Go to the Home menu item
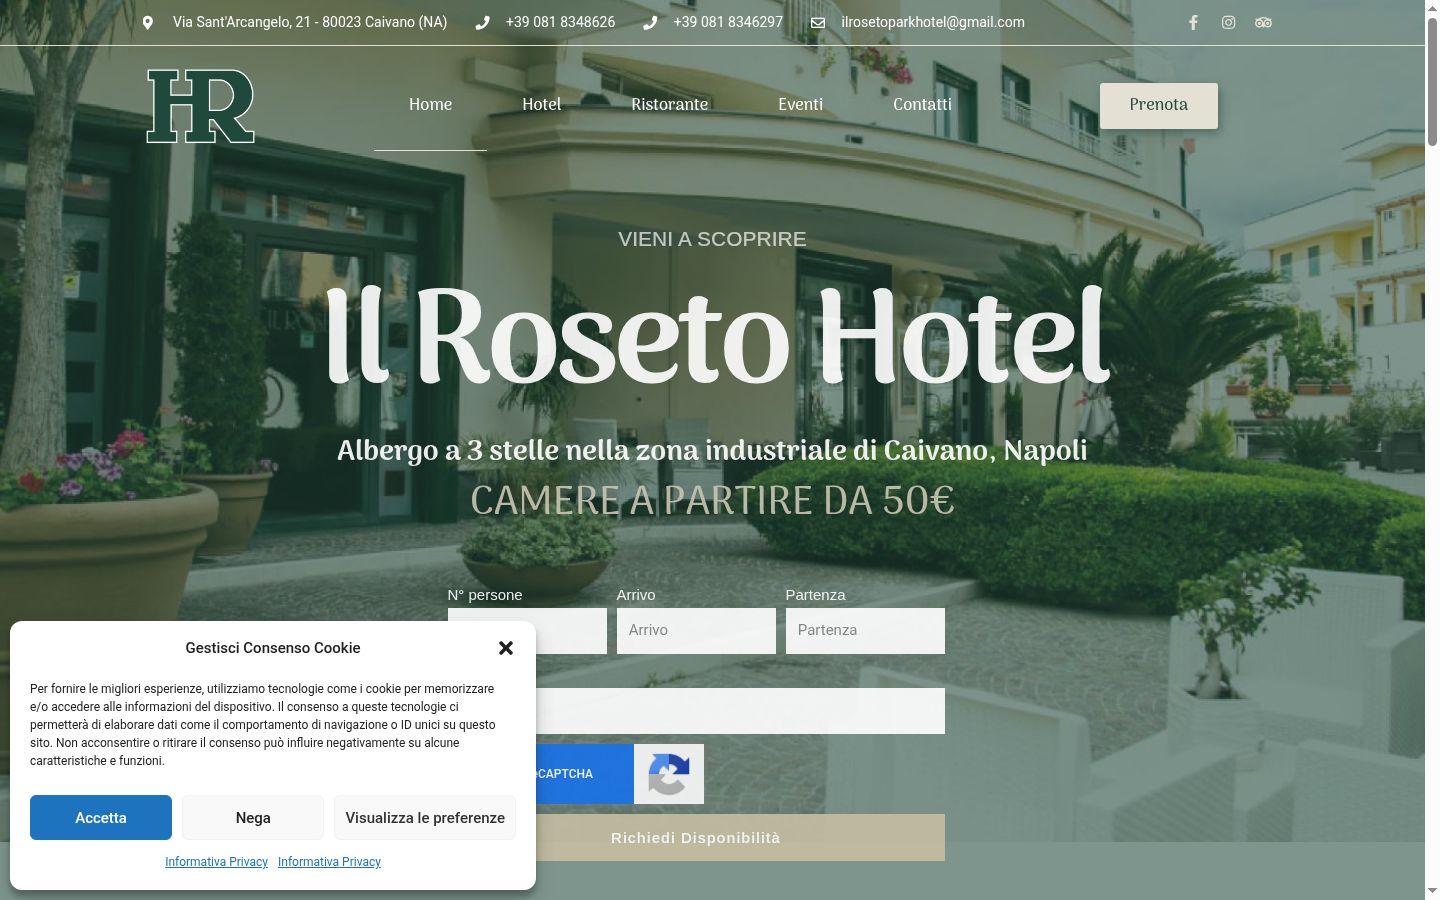Viewport: 1440px width, 900px height. 430,105
